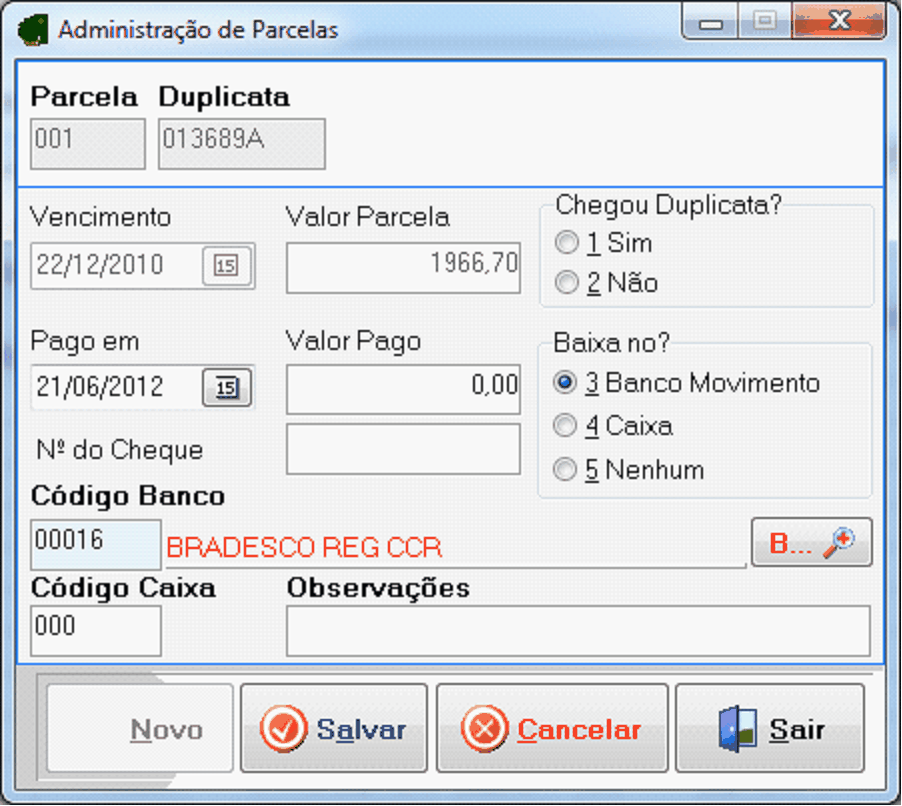
Task: Focus the Nº do Cheque field
Action: [x=403, y=449]
